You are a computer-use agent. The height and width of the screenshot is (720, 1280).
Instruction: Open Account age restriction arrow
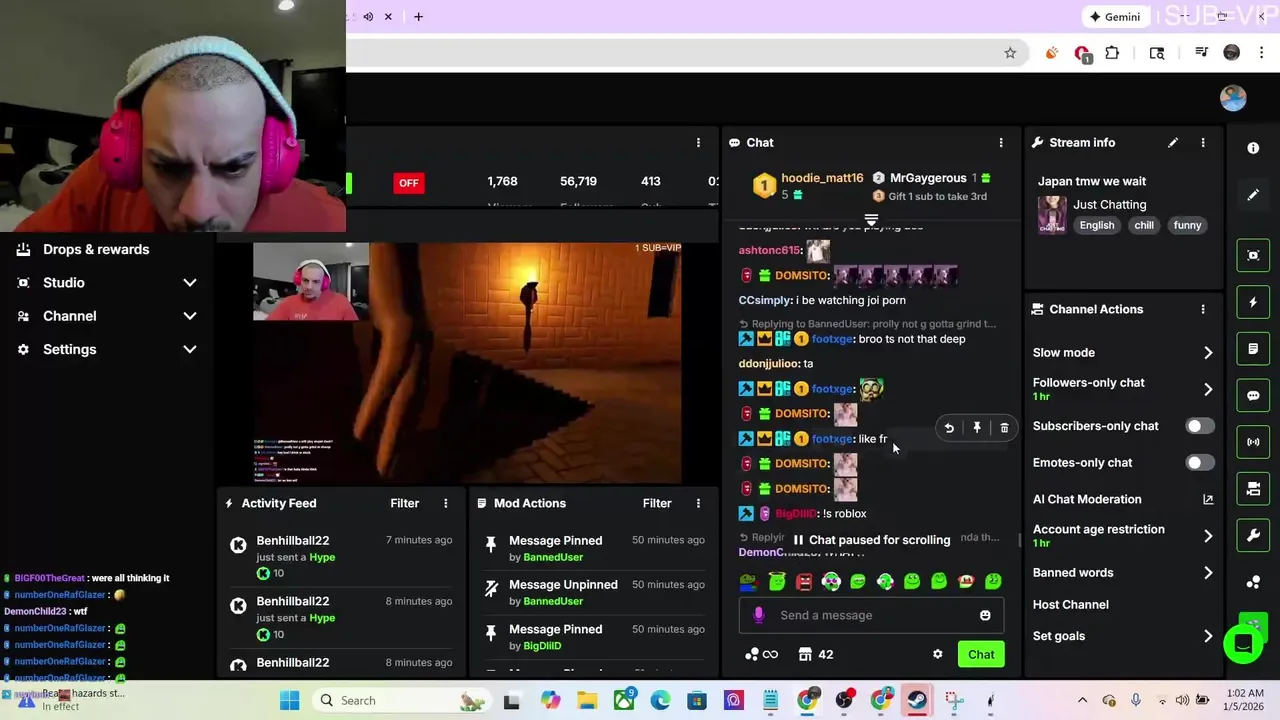(x=1208, y=536)
